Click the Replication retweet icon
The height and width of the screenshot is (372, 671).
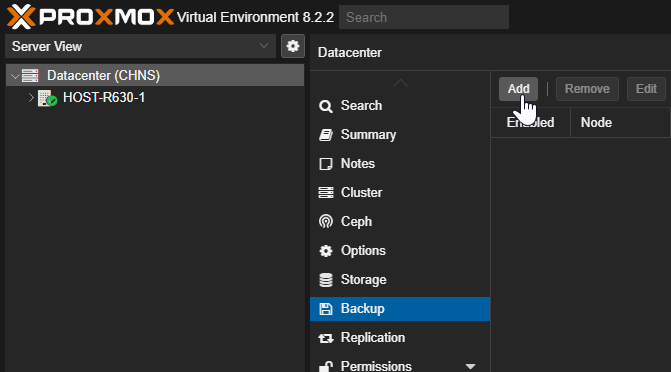[x=326, y=338]
